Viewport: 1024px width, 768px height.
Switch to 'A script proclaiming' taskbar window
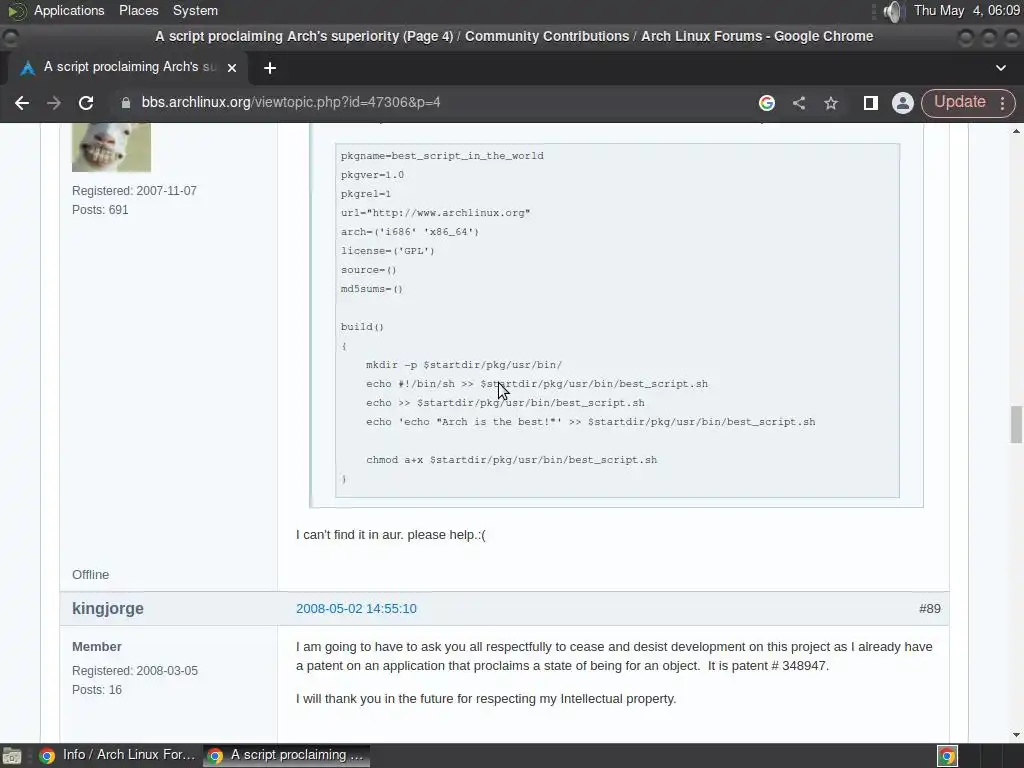tap(286, 755)
